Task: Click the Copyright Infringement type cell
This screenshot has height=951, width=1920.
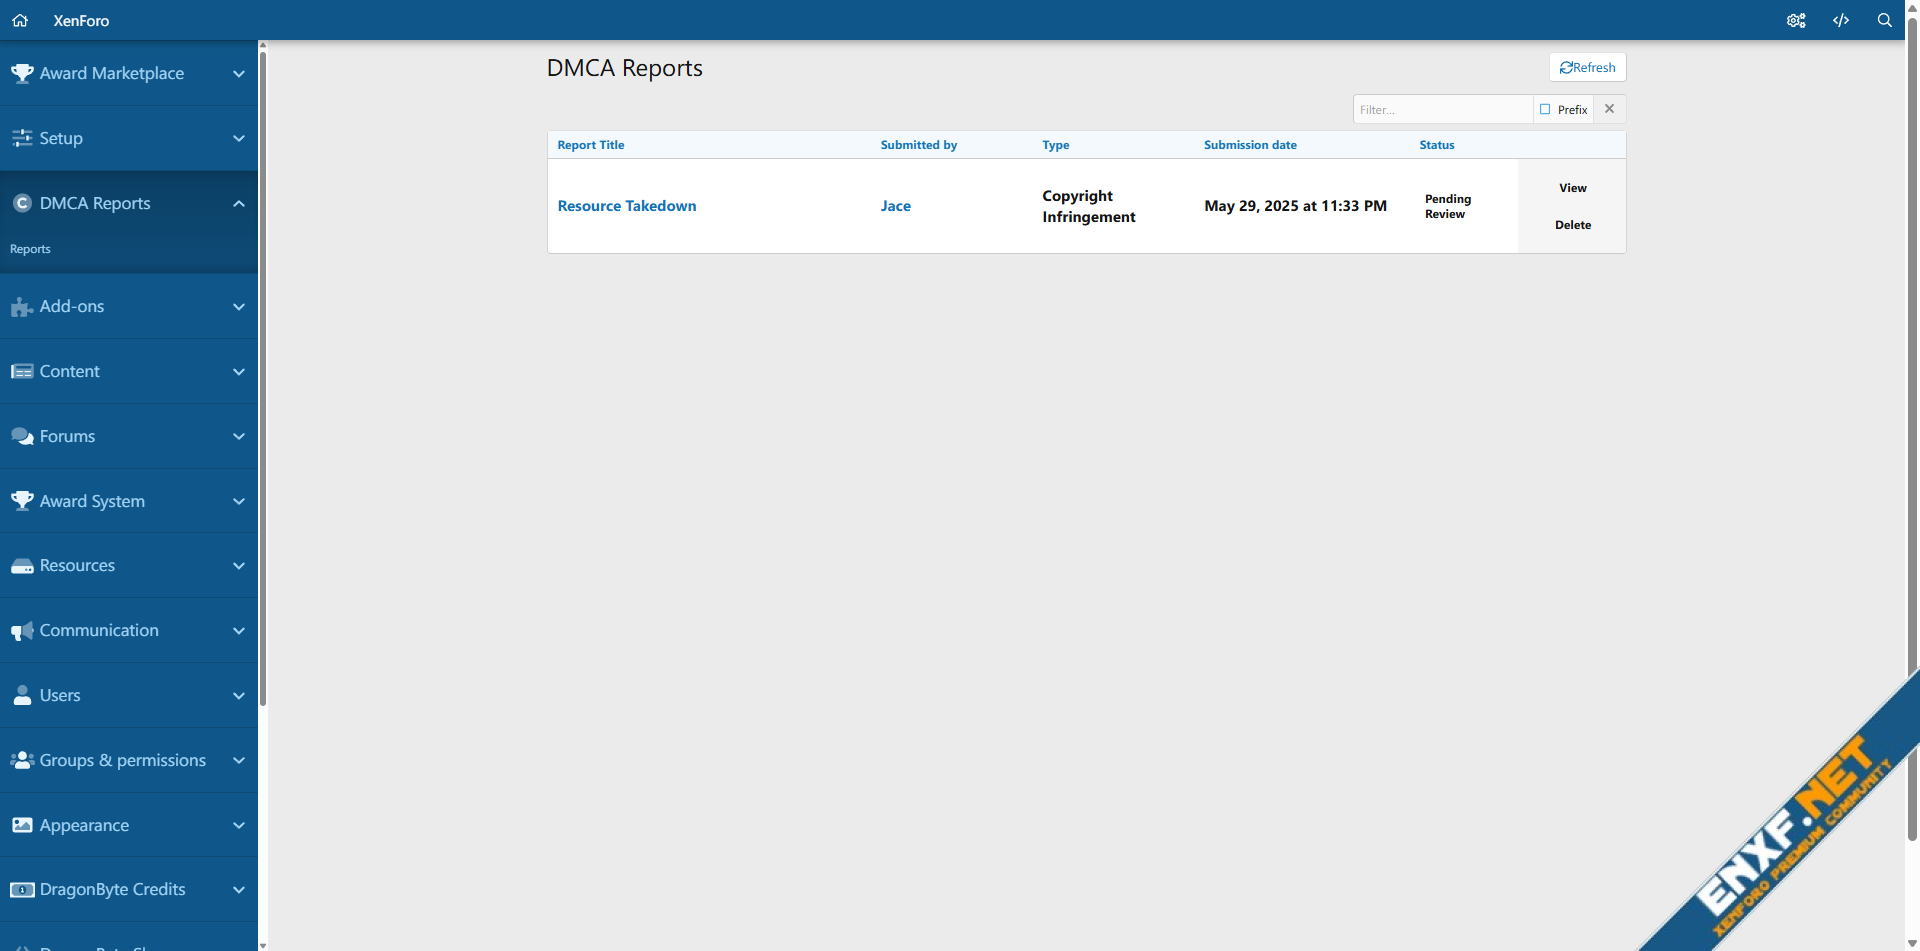Action: (x=1089, y=206)
